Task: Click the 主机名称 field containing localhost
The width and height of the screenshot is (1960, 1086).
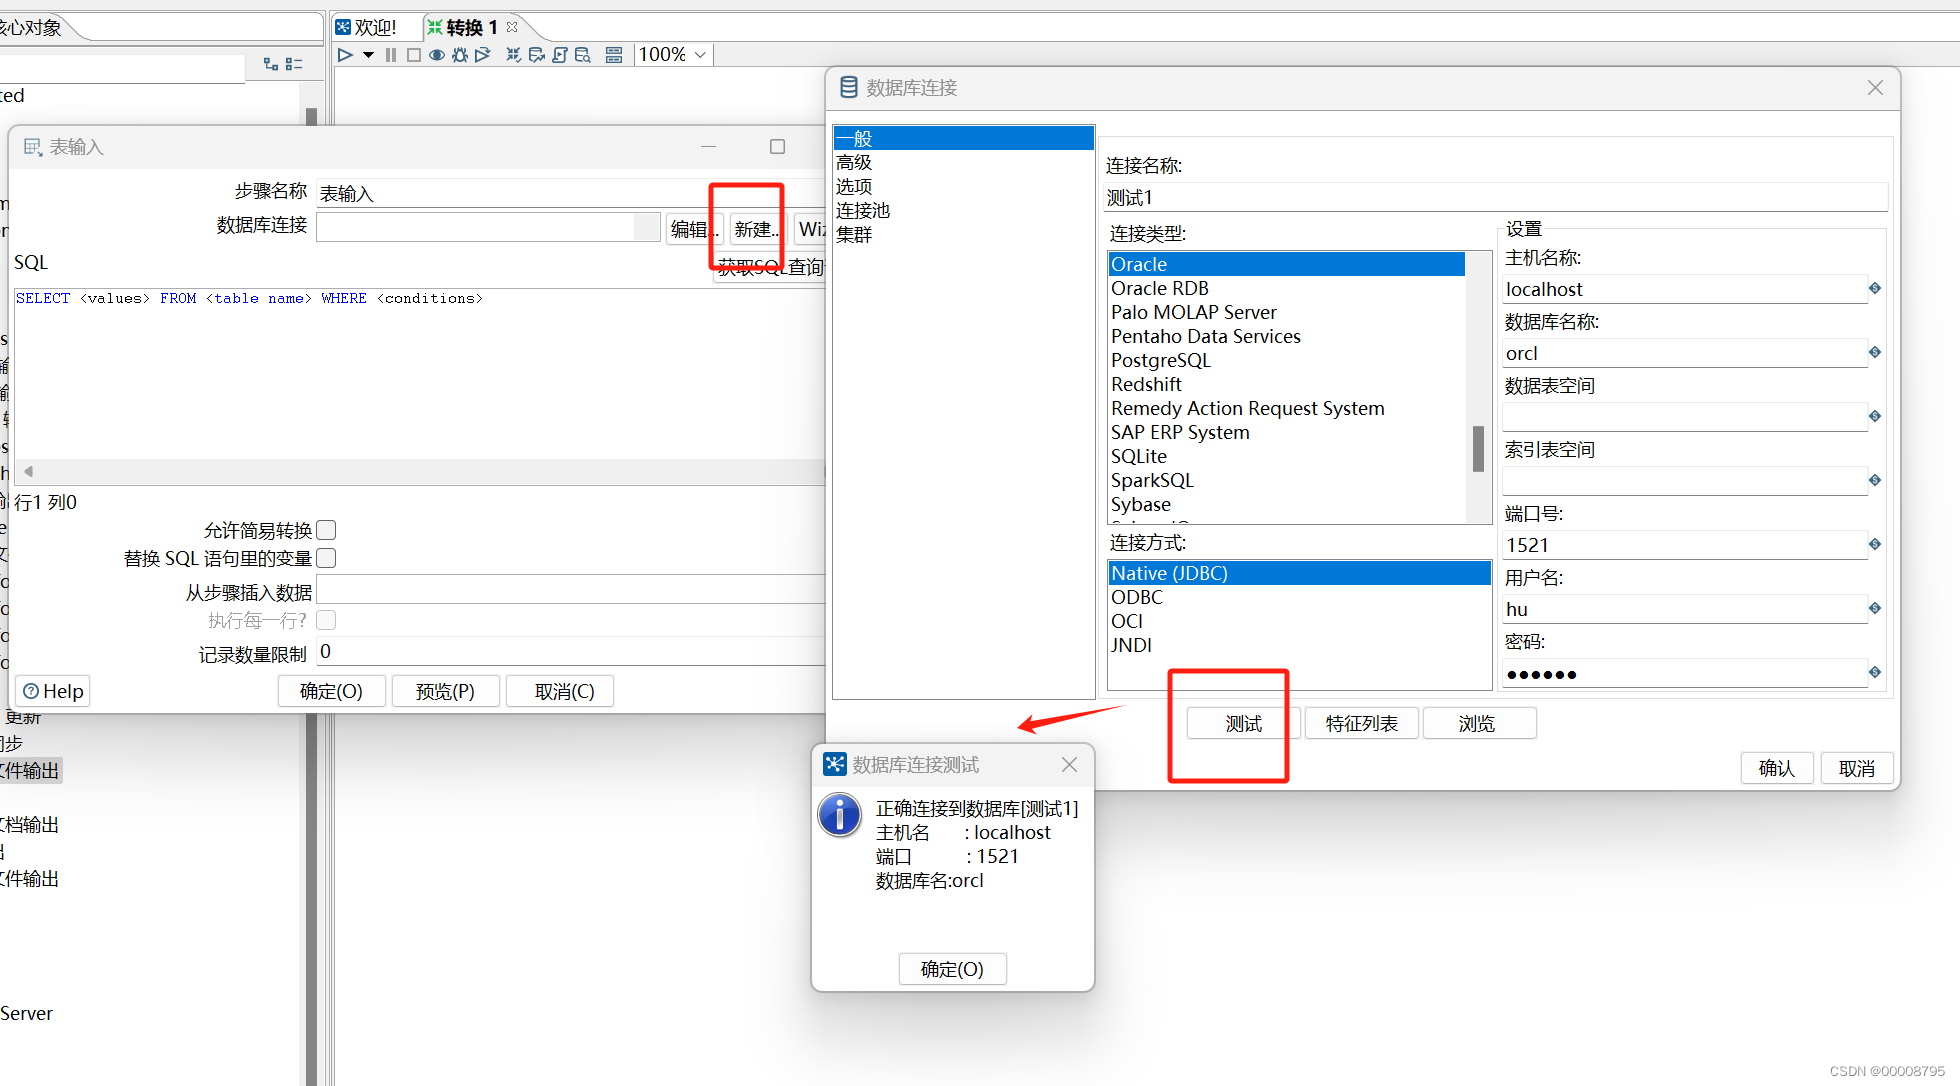Action: pyautogui.click(x=1684, y=289)
